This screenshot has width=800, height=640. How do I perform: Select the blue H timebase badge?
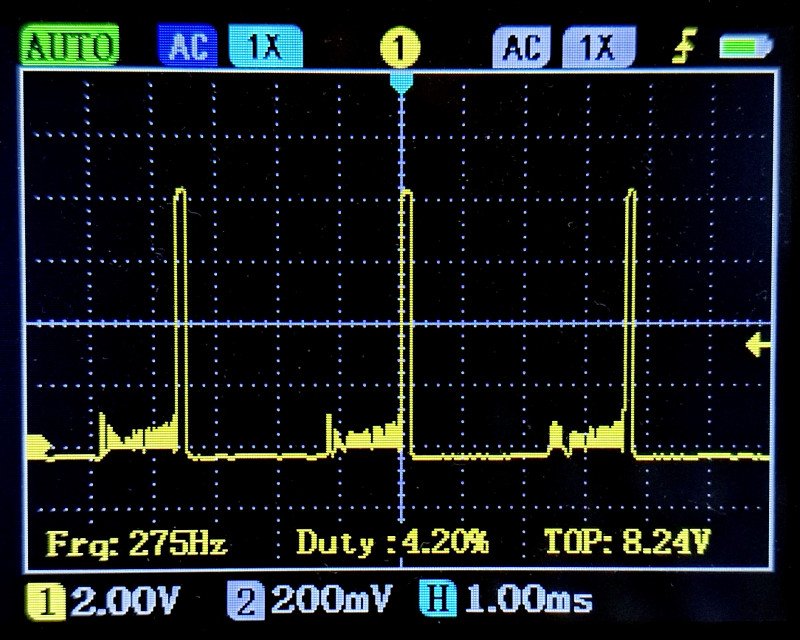(x=442, y=601)
